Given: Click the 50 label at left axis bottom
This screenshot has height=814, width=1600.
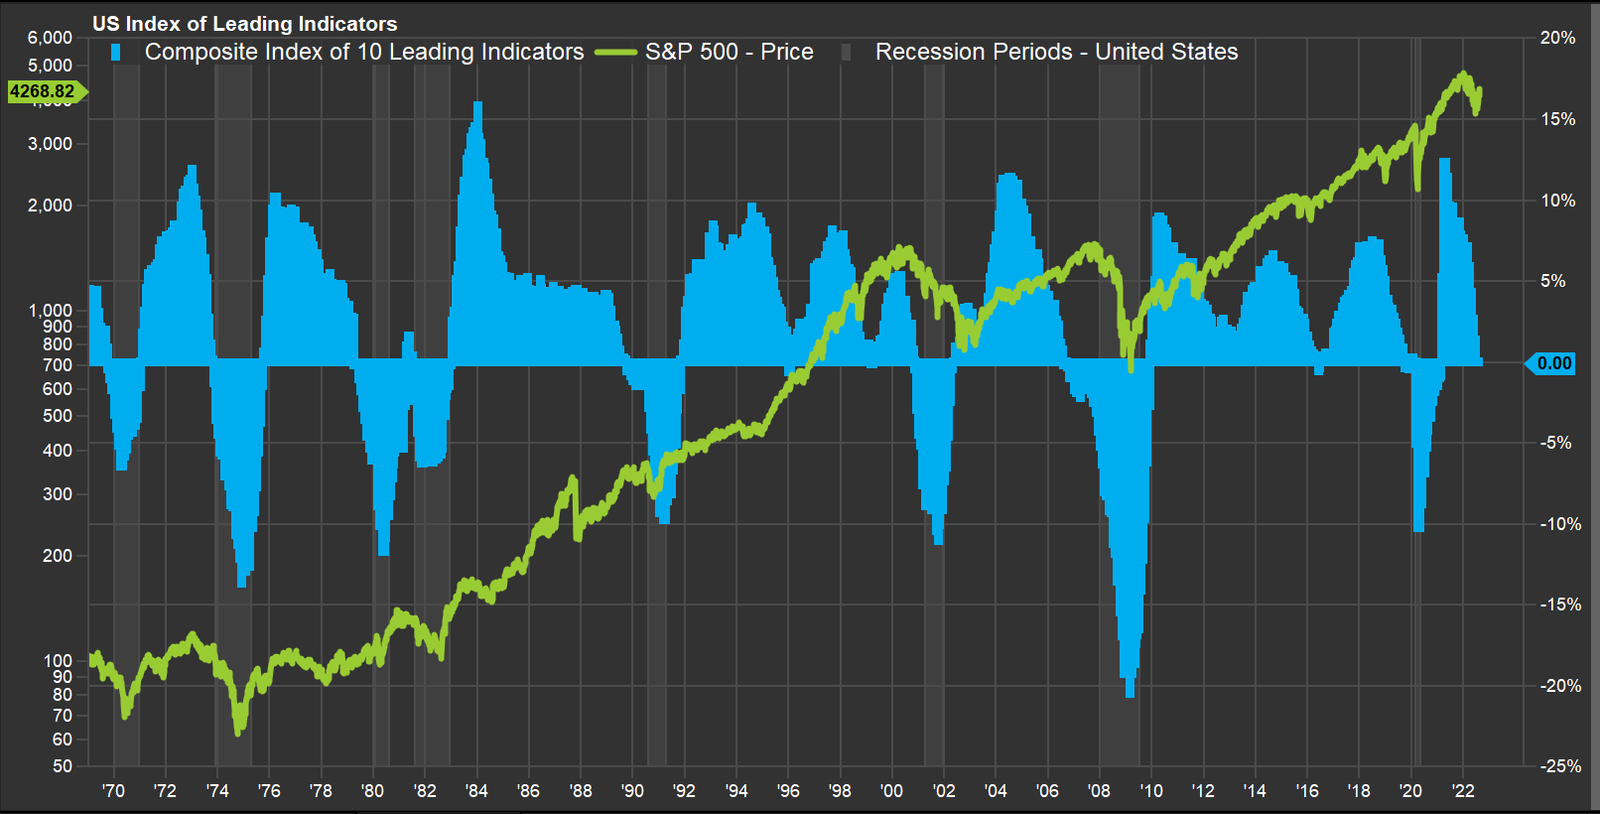Looking at the screenshot, I should [x=62, y=766].
